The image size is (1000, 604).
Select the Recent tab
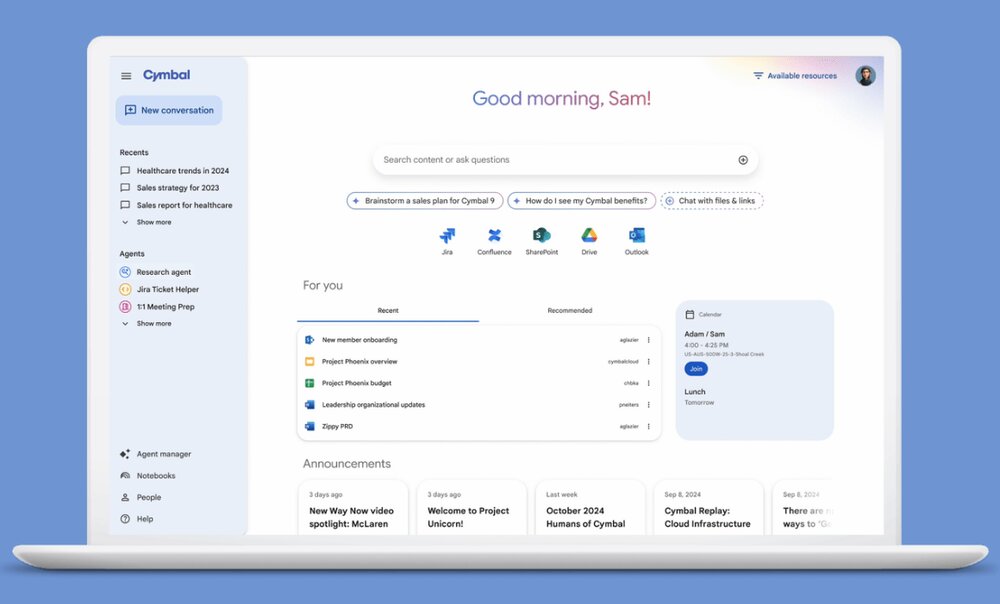click(388, 310)
